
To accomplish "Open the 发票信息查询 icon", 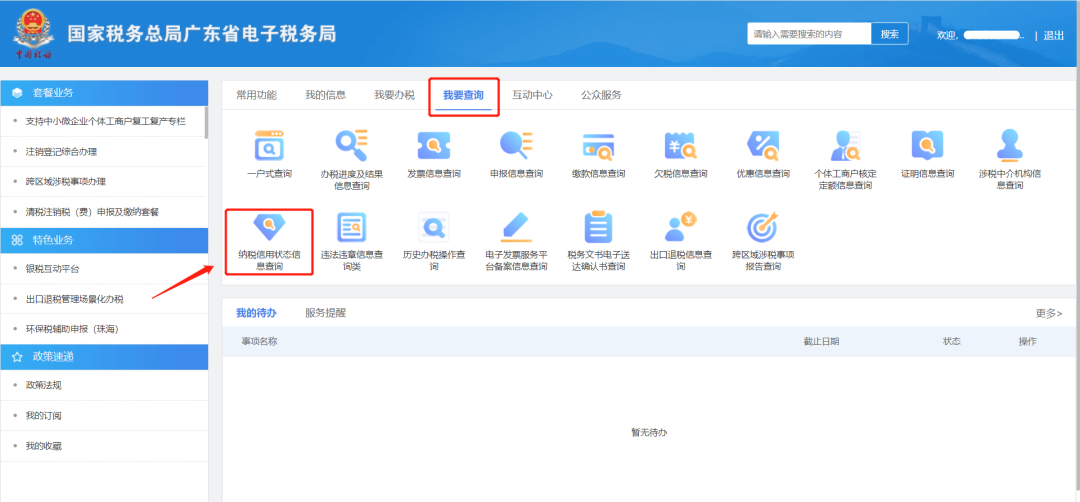I will coord(433,145).
